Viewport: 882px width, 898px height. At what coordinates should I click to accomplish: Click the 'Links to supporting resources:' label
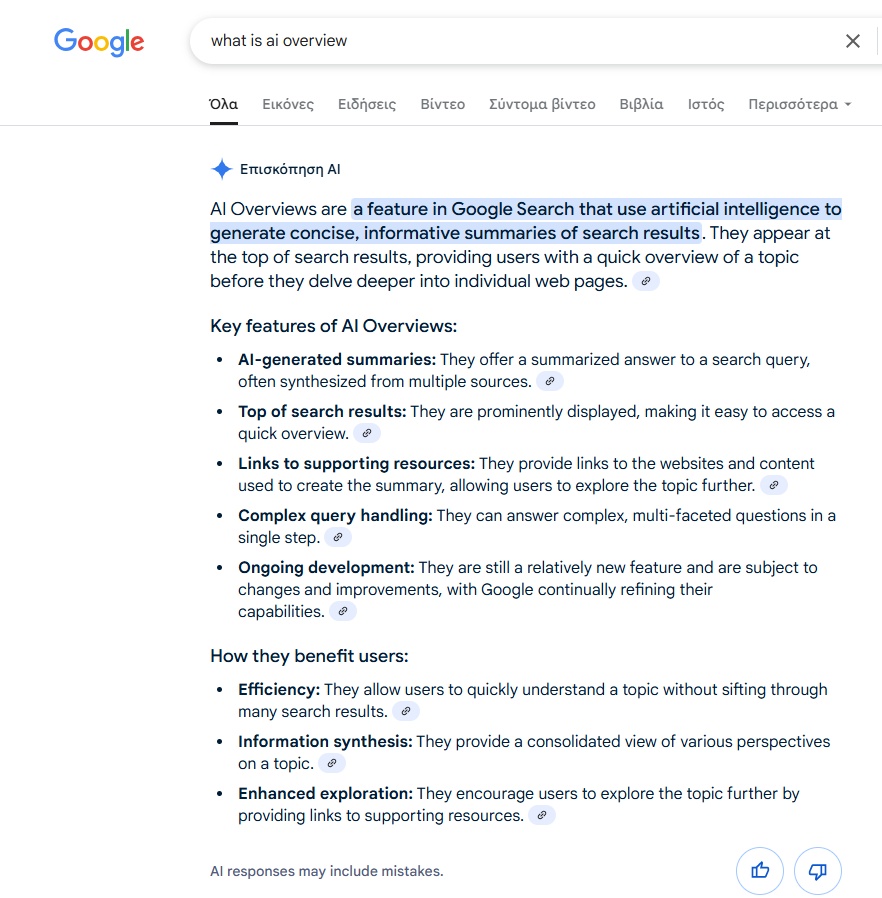point(356,464)
